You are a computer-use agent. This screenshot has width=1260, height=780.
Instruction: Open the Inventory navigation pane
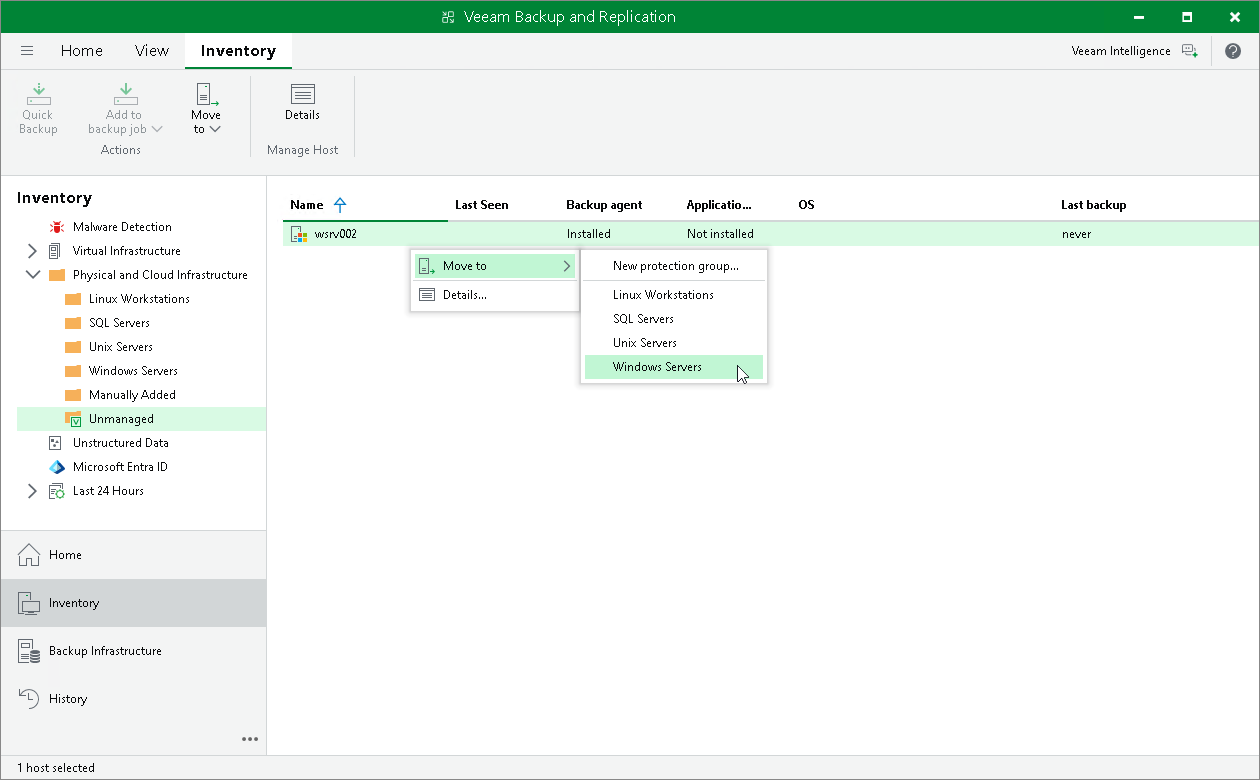pyautogui.click(x=133, y=603)
